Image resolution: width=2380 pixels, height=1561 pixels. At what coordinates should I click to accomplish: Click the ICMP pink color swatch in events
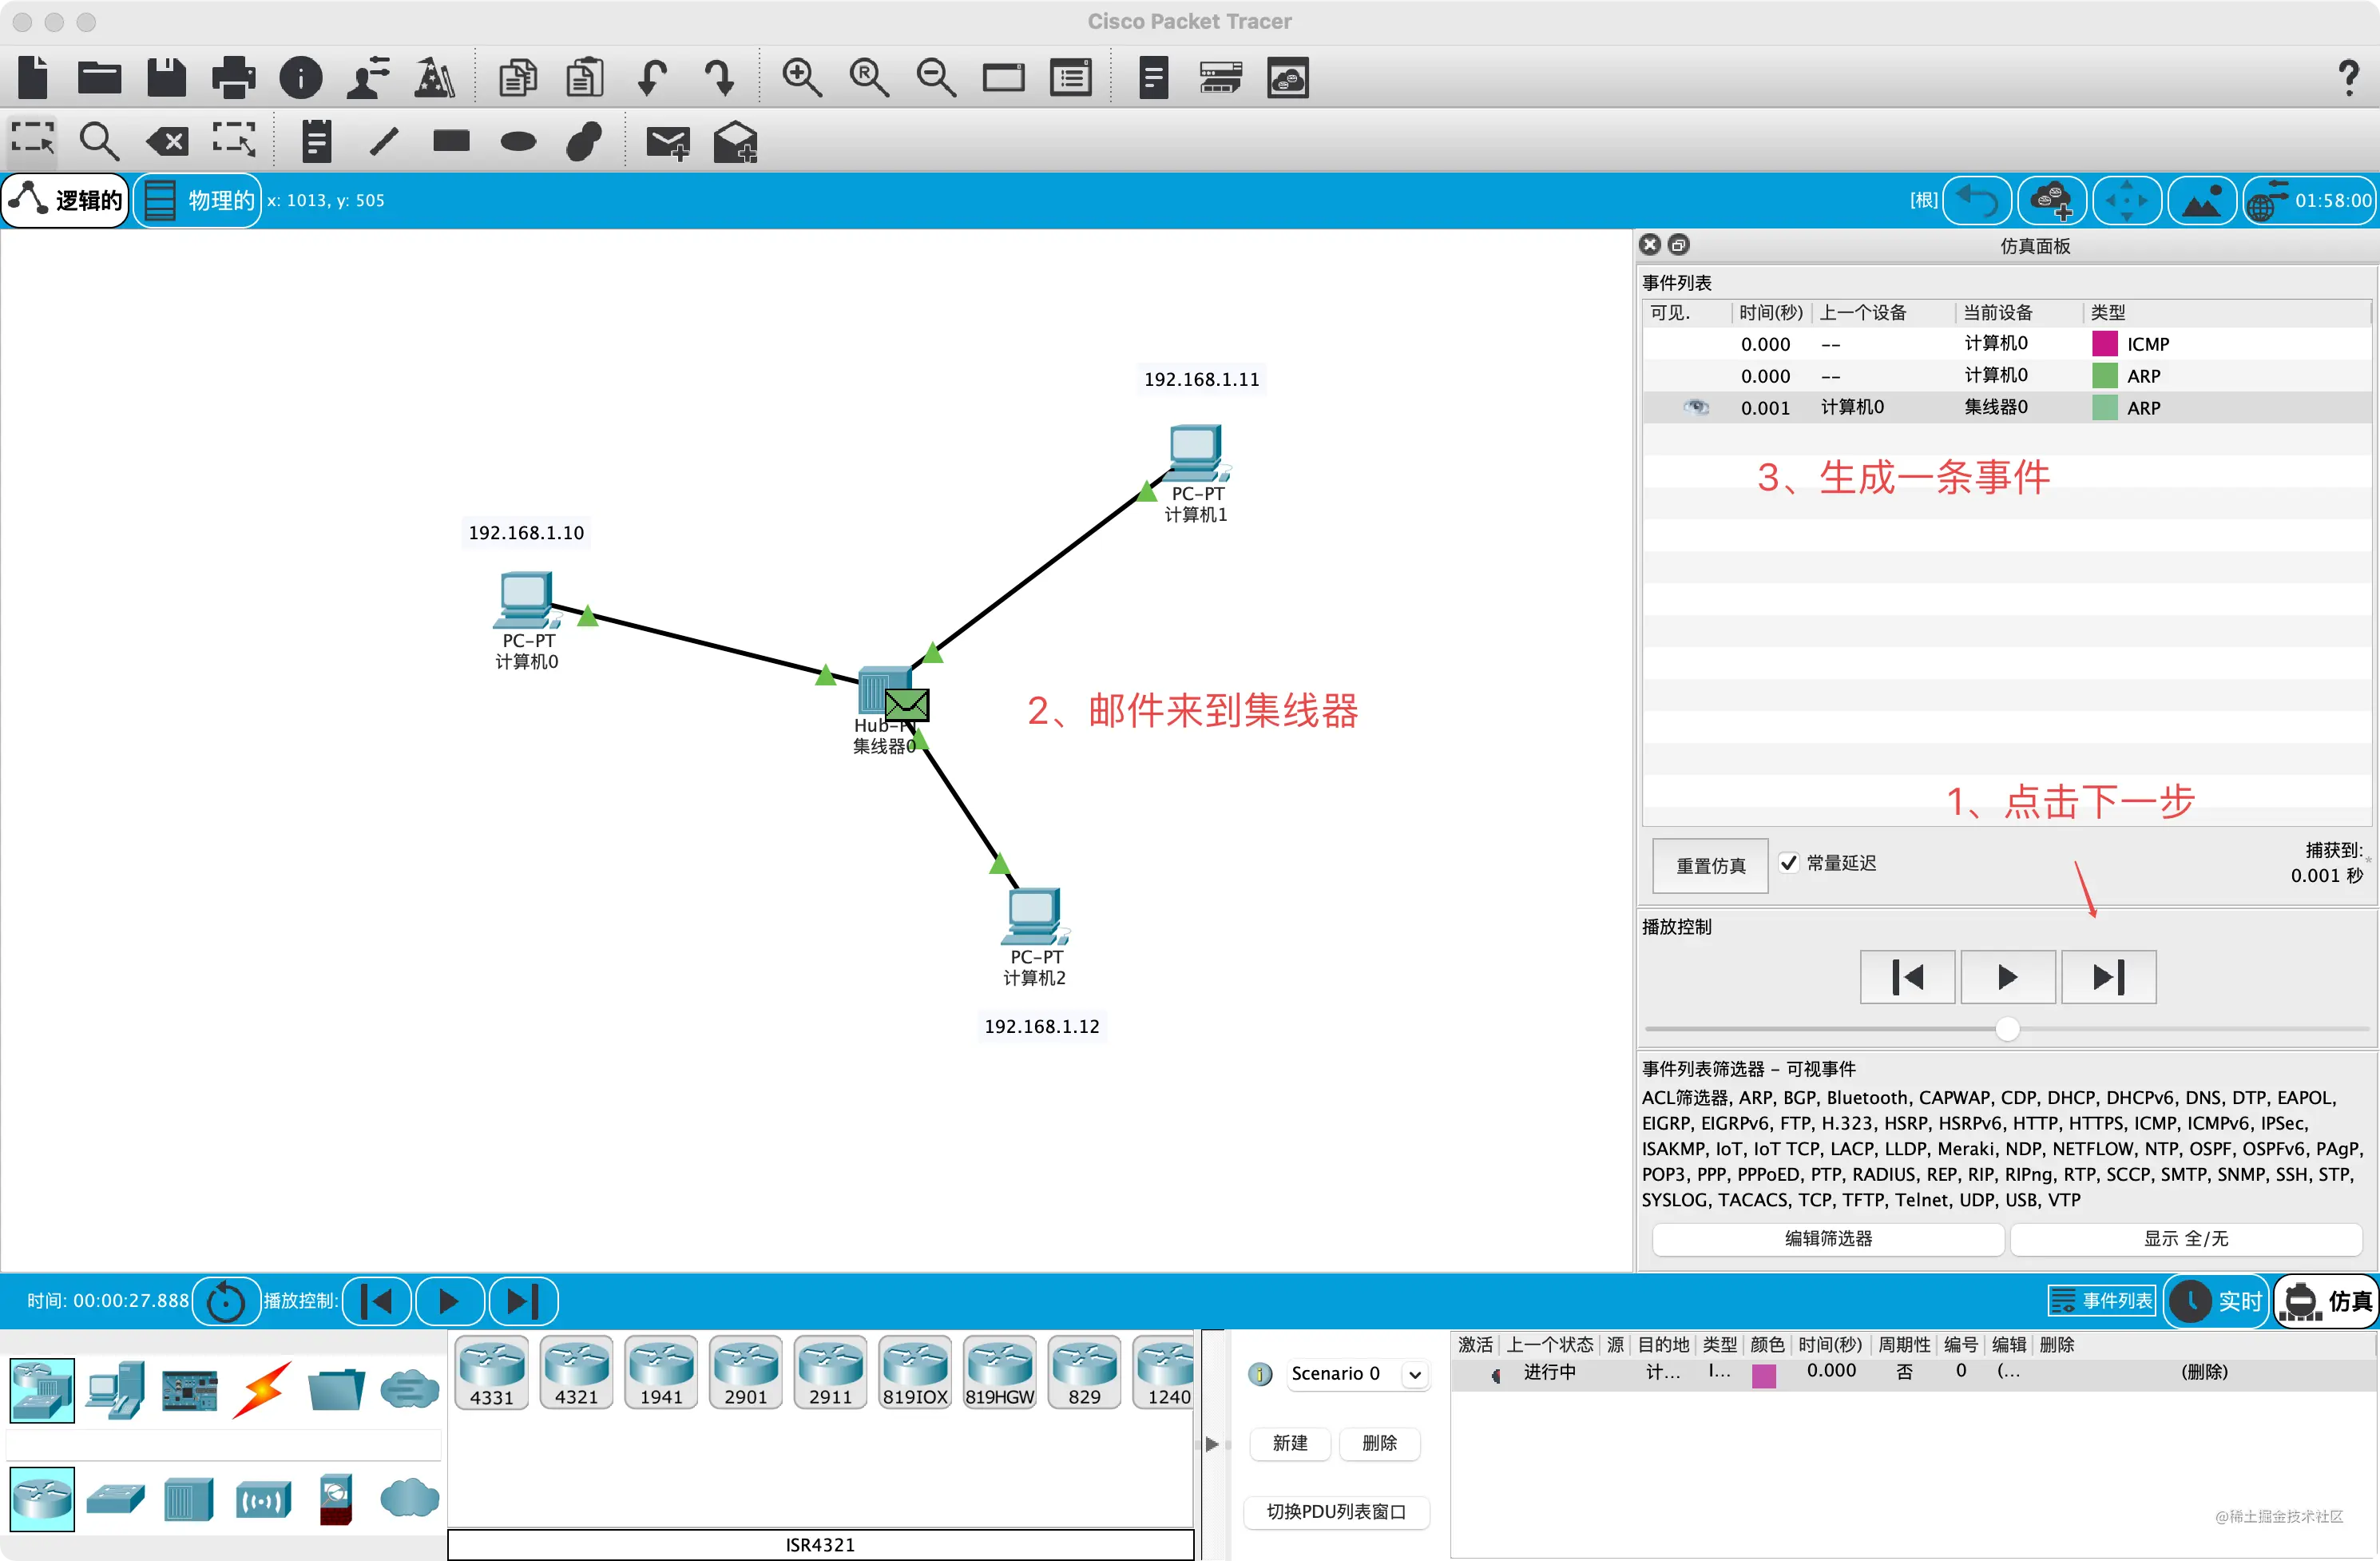click(x=2104, y=343)
